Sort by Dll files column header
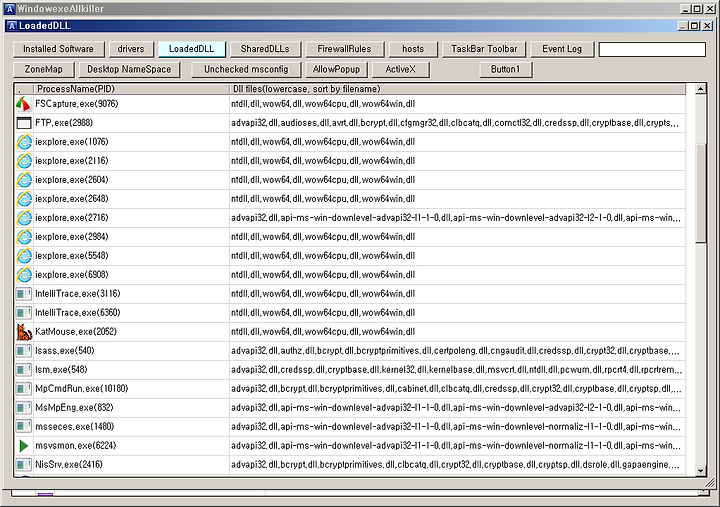 pyautogui.click(x=458, y=89)
